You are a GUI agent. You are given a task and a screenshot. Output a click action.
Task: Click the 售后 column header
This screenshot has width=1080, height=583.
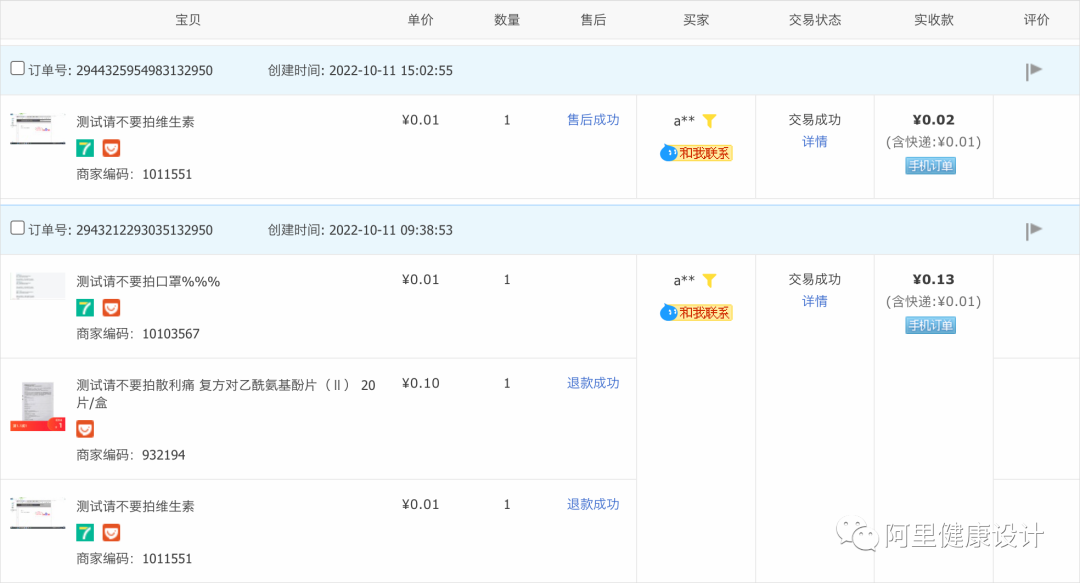(593, 20)
